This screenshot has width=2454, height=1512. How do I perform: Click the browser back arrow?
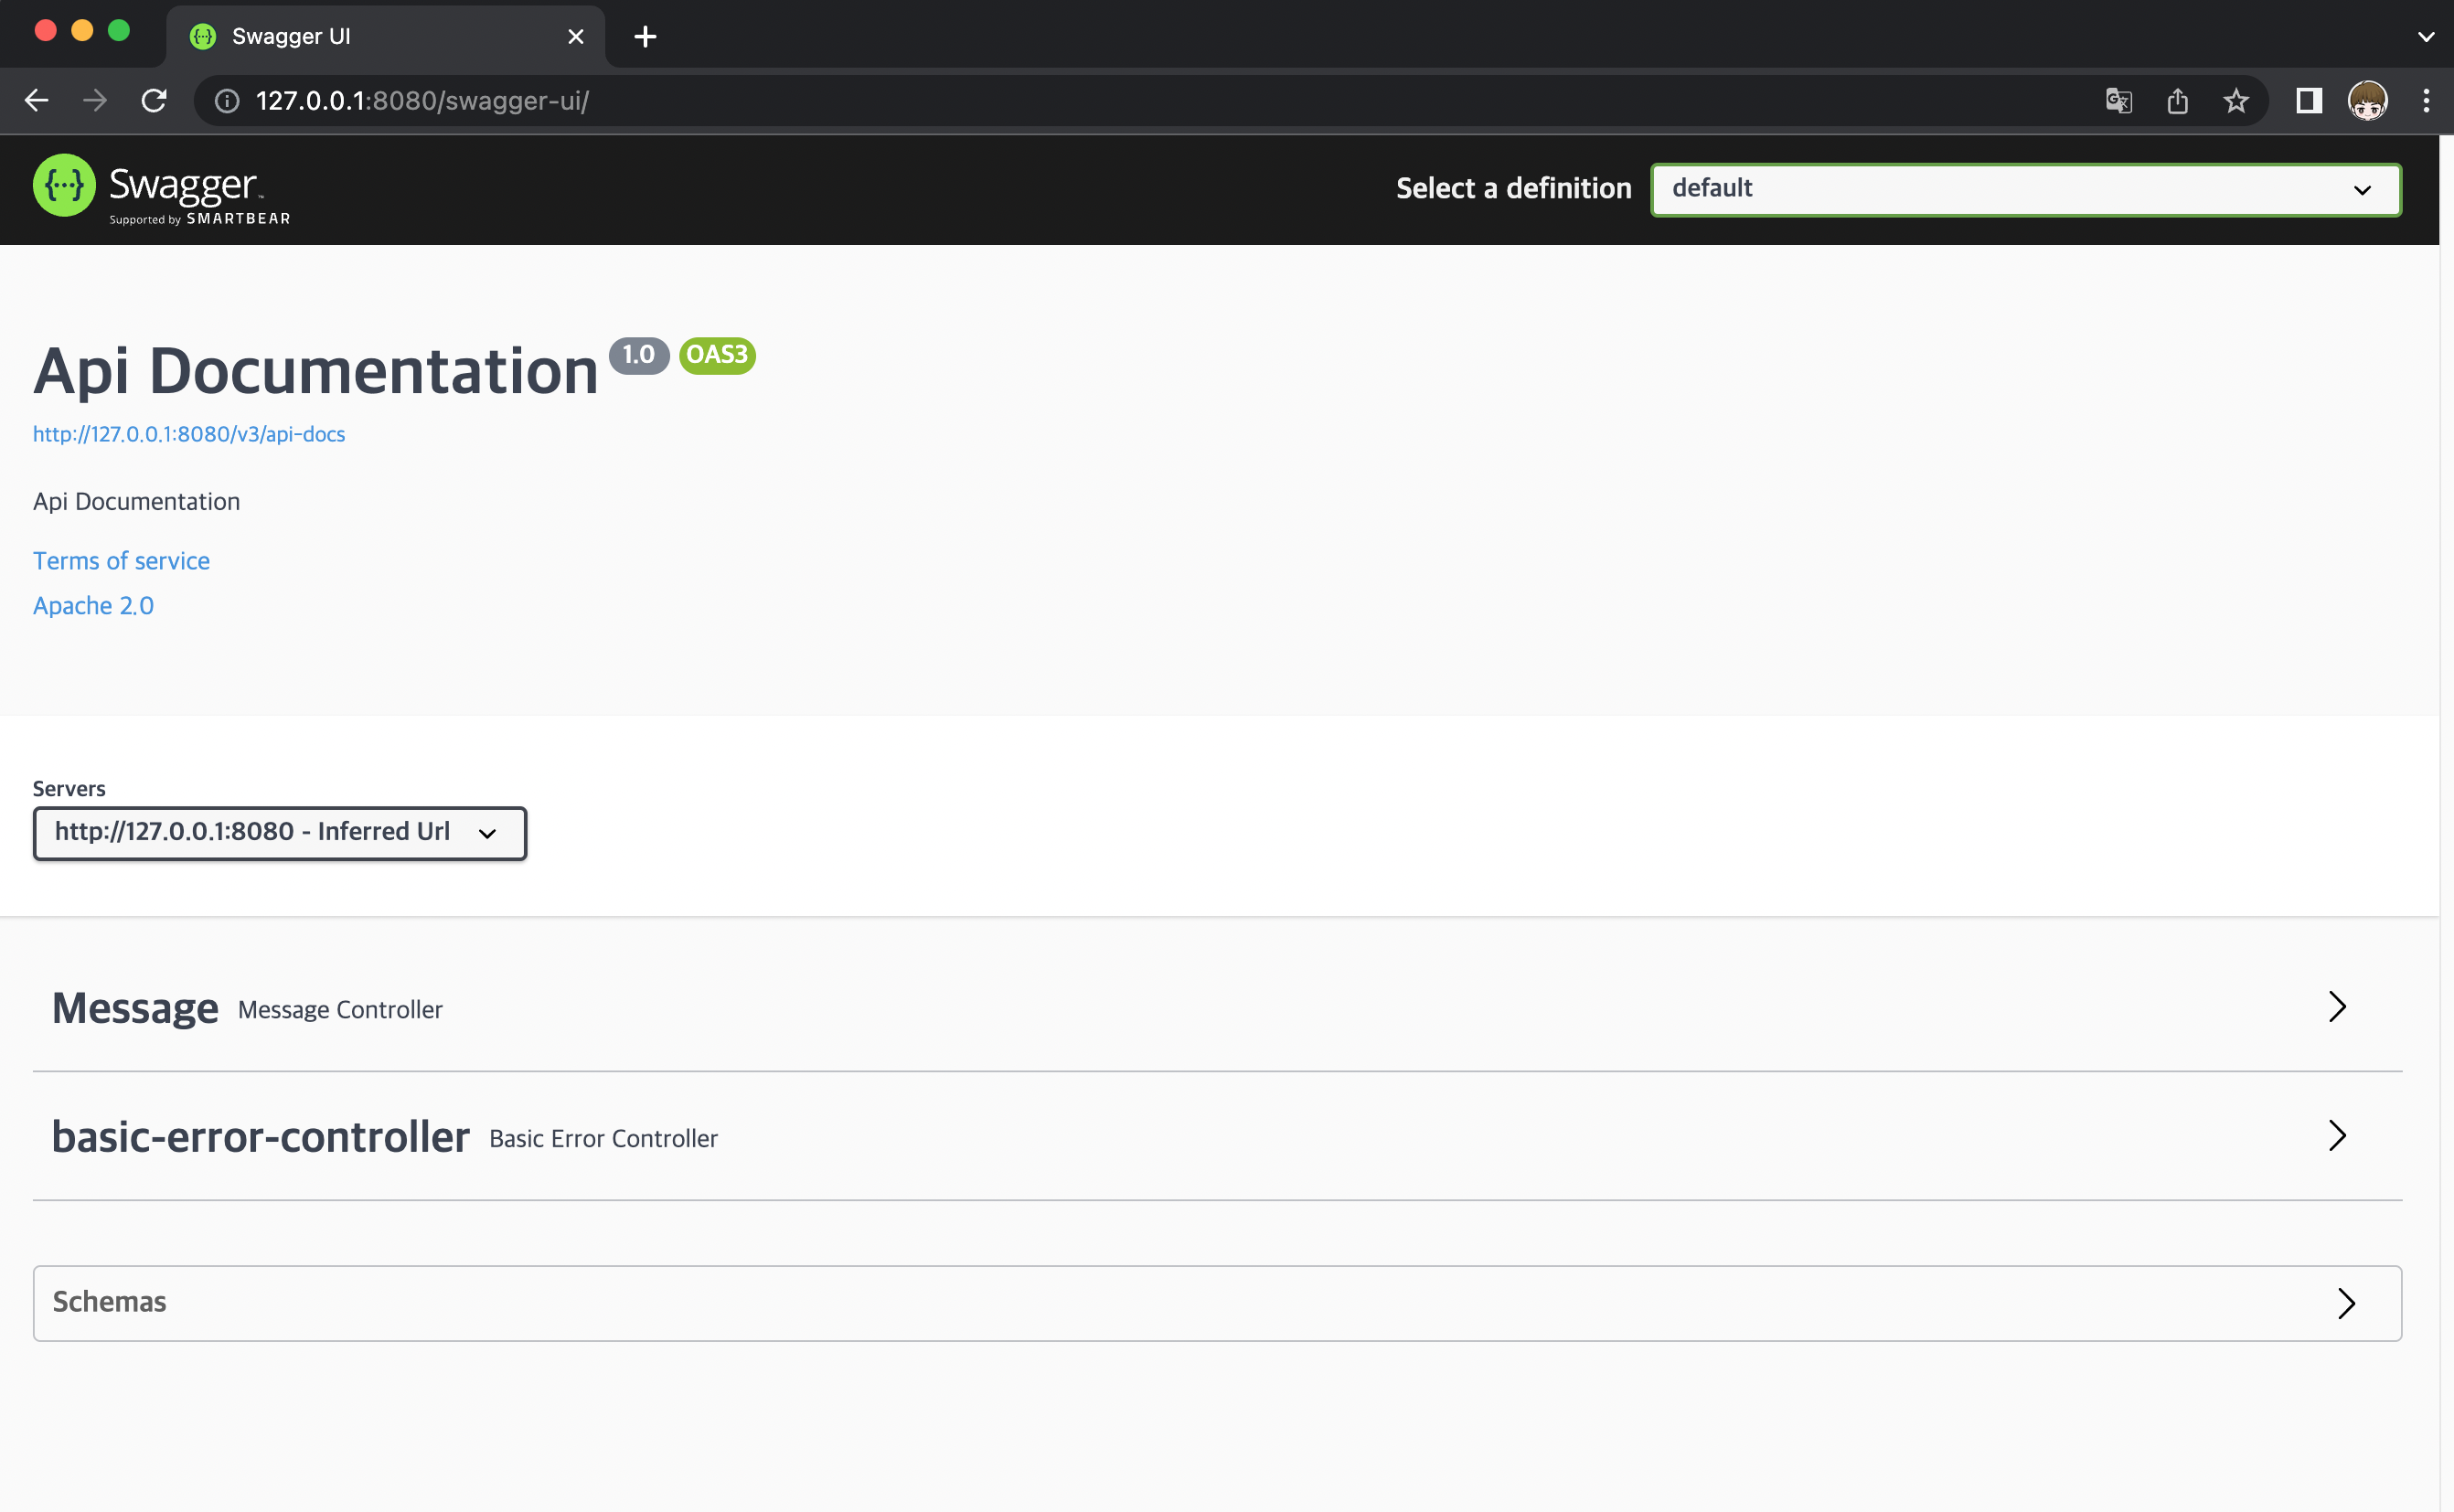coord(37,101)
